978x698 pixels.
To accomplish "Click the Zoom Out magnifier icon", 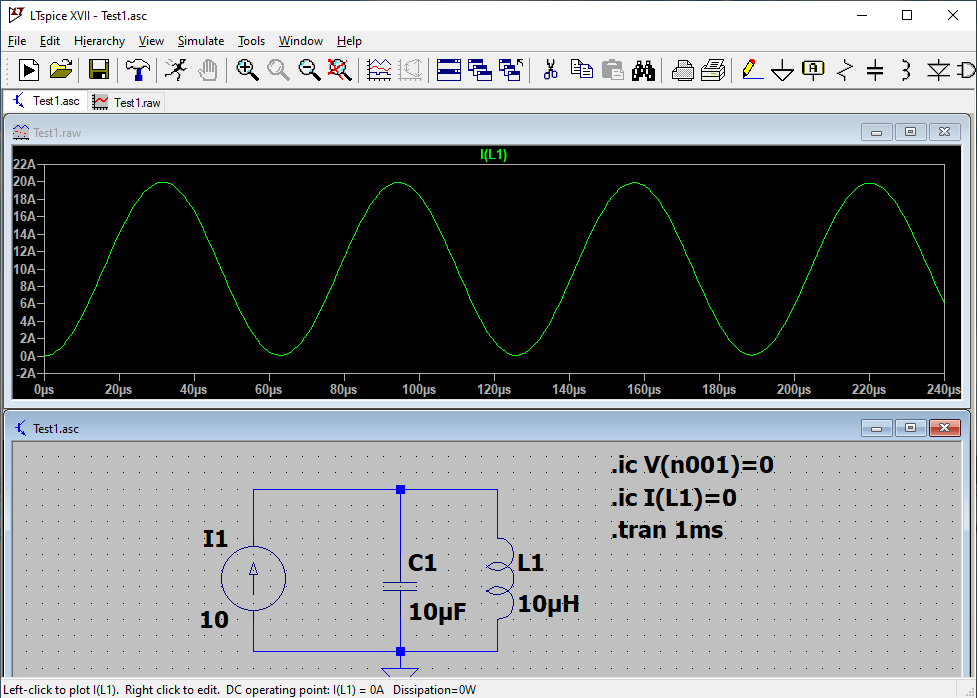I will pyautogui.click(x=309, y=70).
